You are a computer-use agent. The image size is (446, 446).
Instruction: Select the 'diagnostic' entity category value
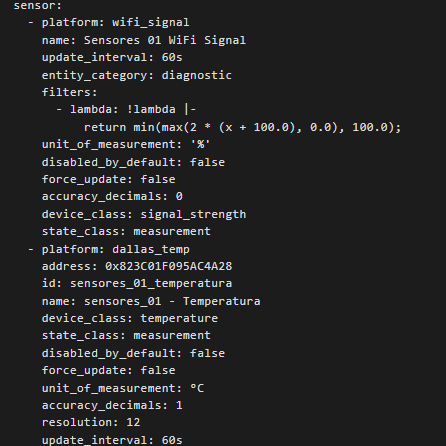(196, 75)
